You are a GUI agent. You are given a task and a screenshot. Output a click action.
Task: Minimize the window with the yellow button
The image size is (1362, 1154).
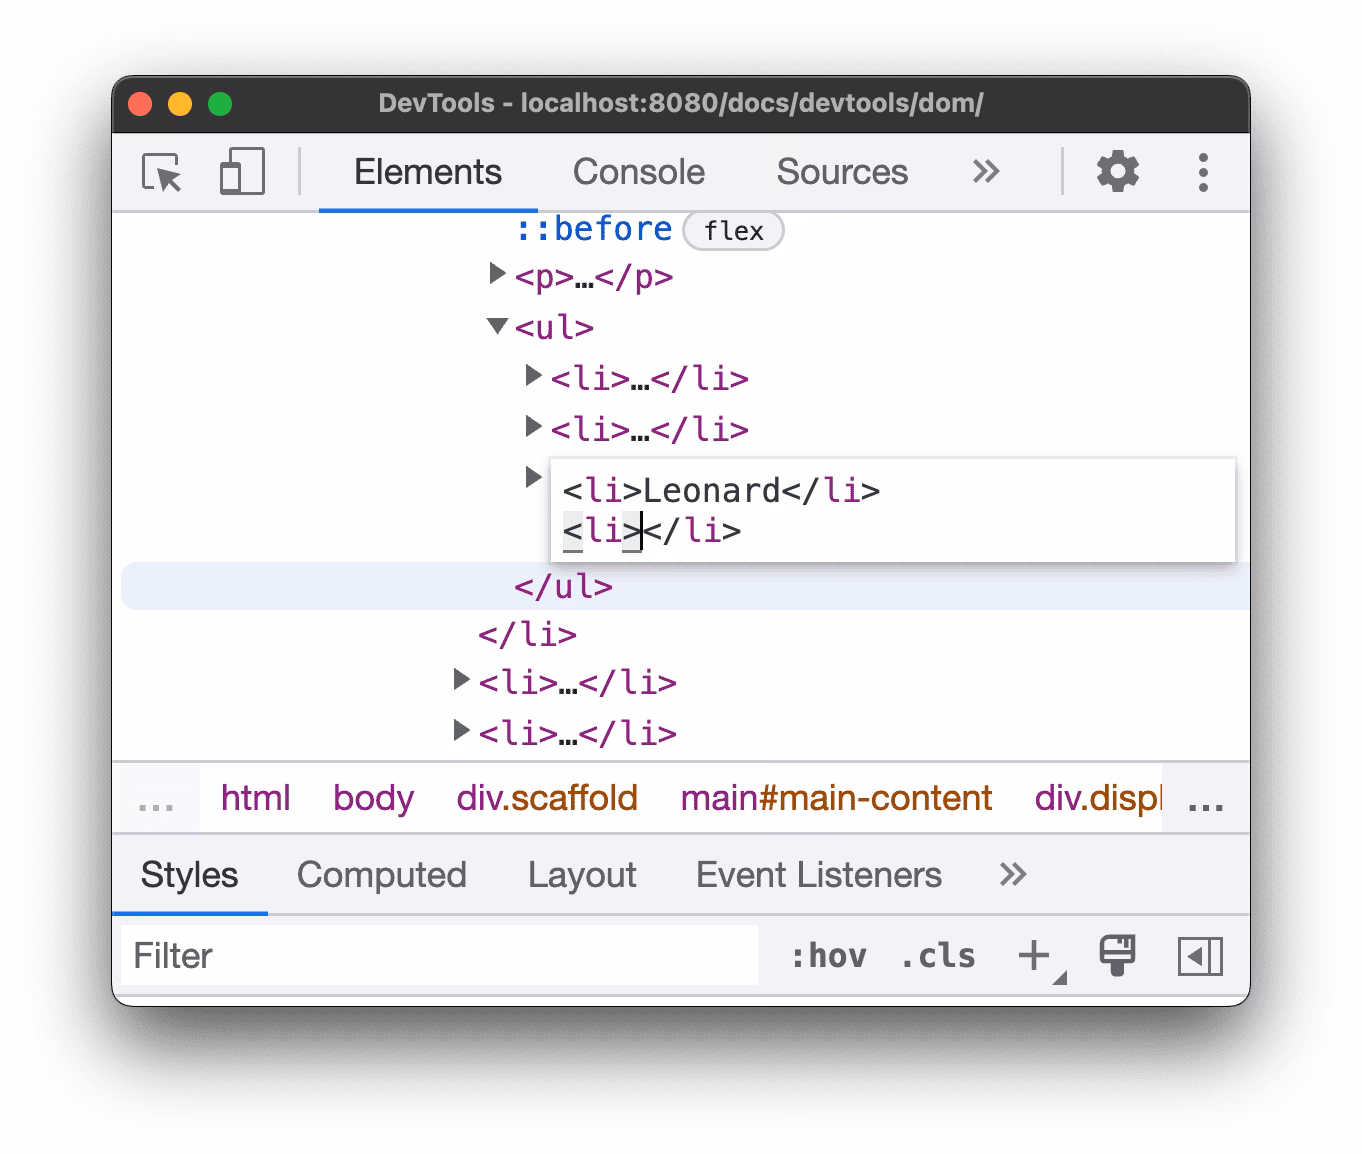pos(180,104)
